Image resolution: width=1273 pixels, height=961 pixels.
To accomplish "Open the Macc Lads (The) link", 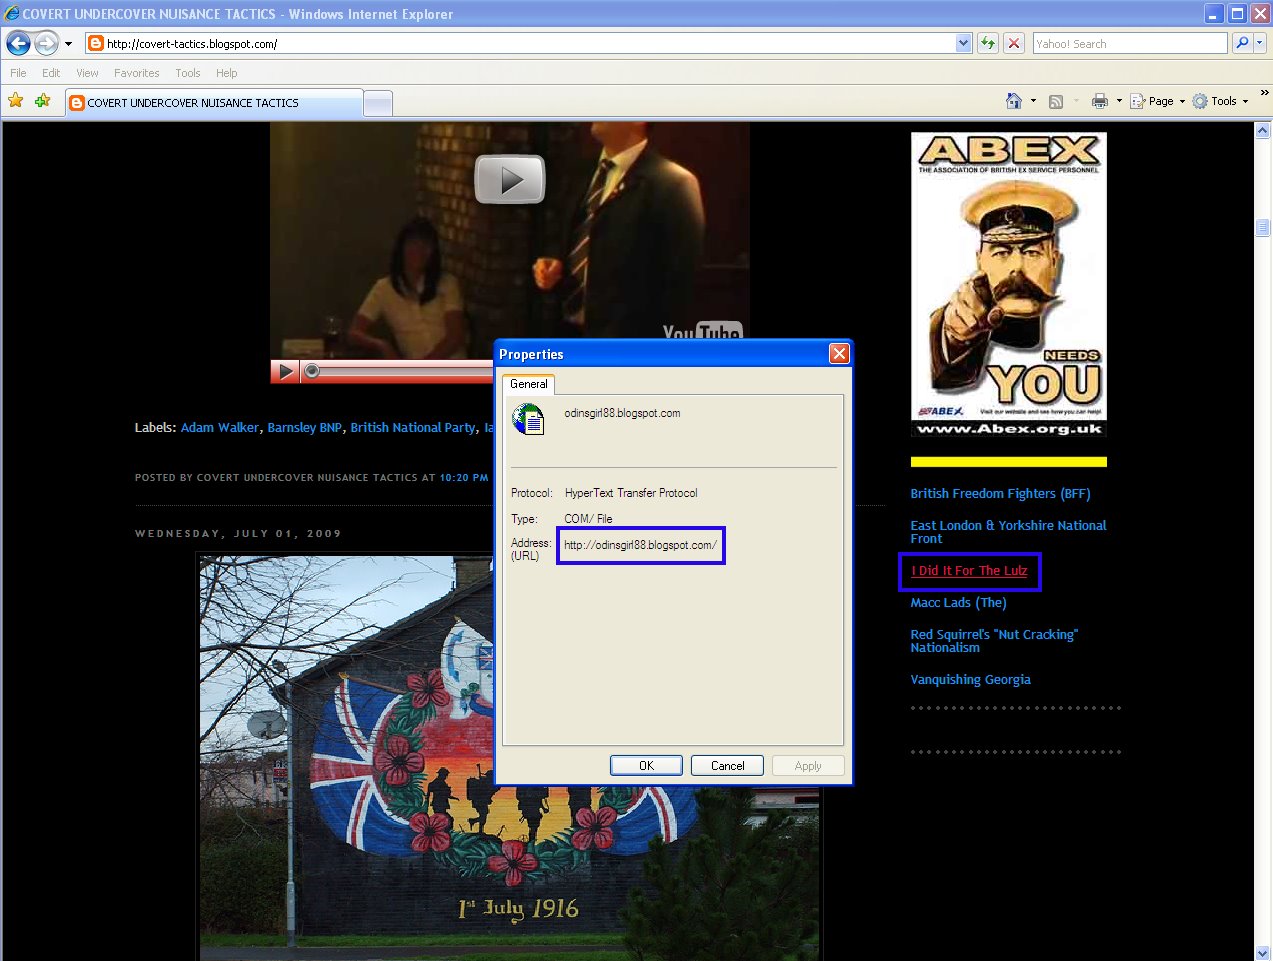I will [x=958, y=603].
